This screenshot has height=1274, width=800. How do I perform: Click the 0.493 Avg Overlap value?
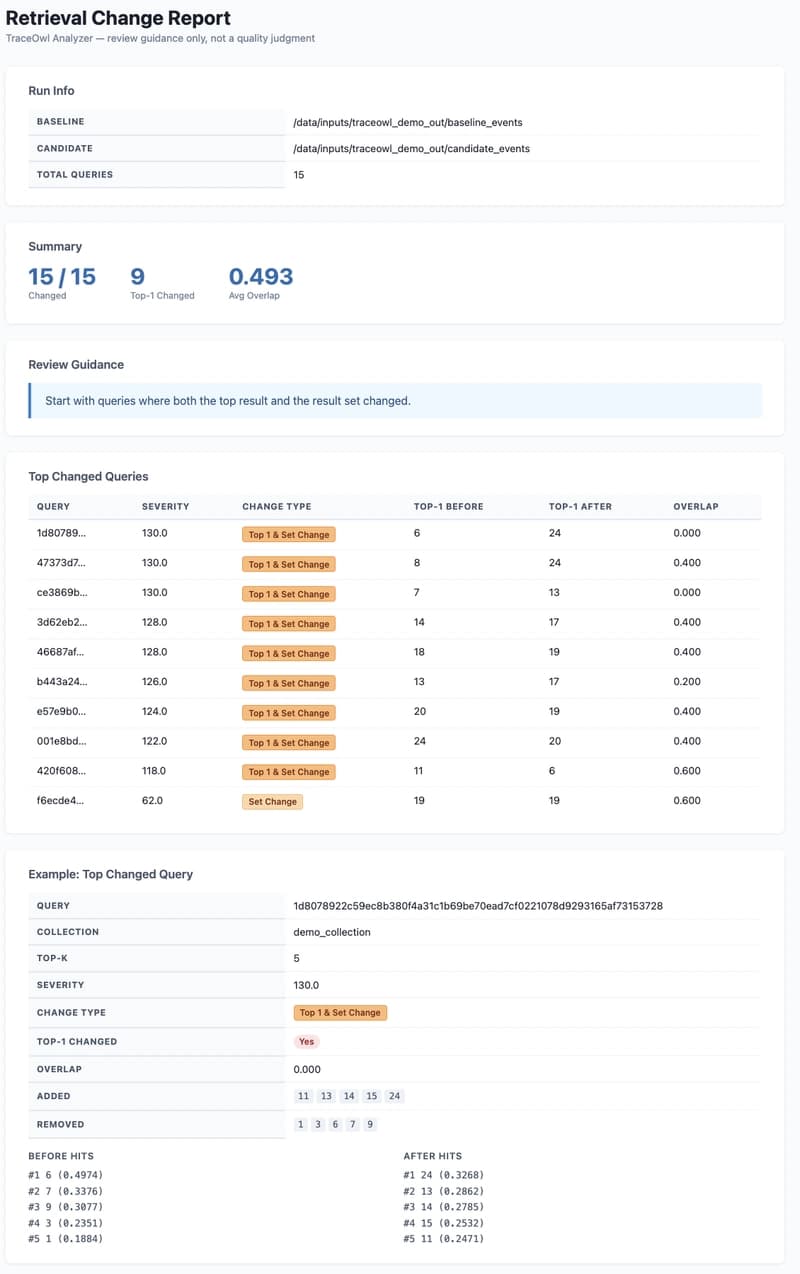(261, 277)
